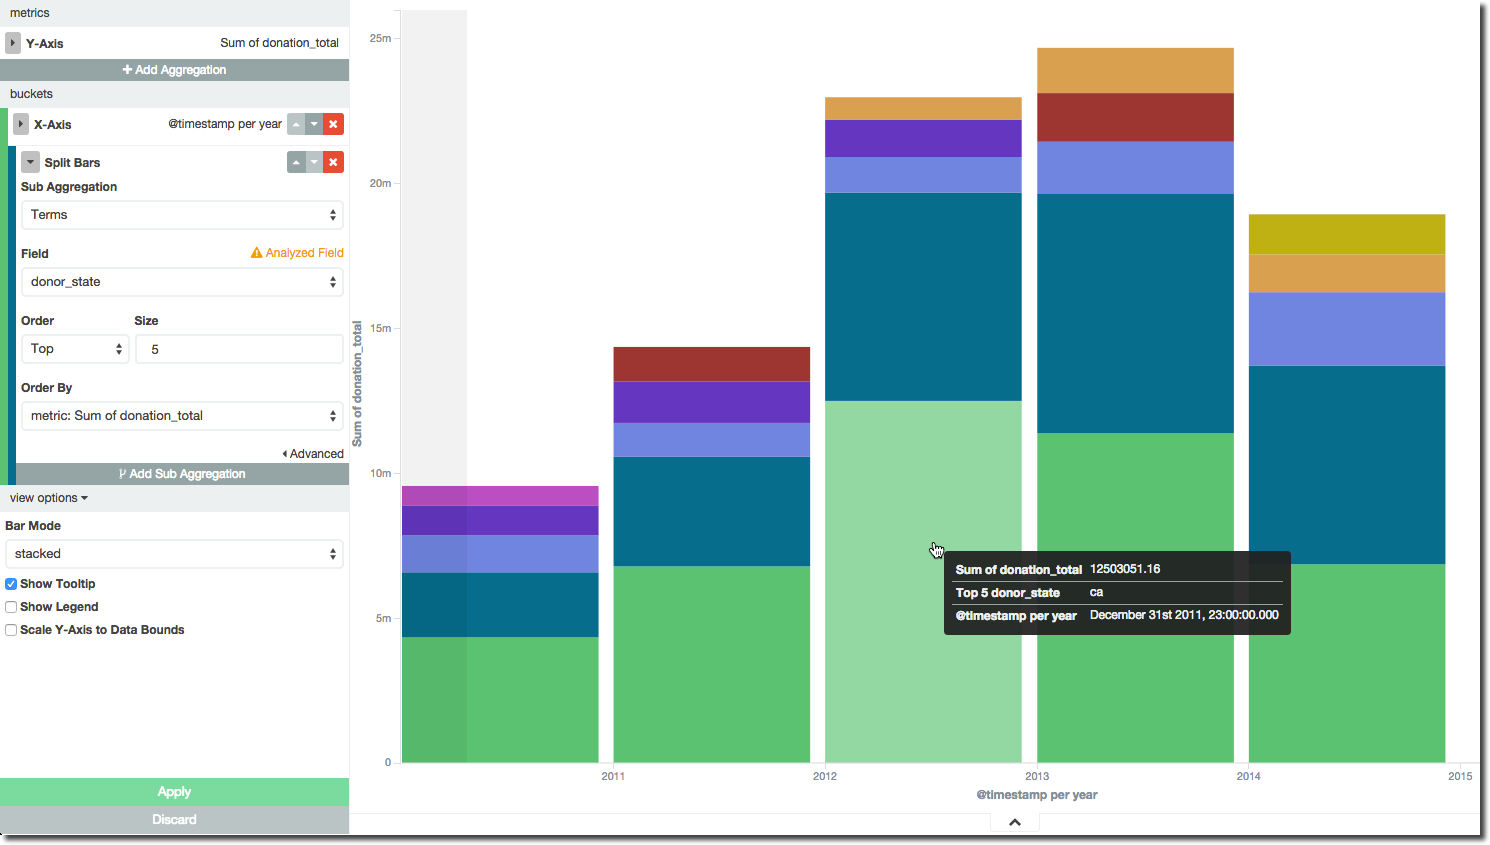
Task: Click the Analyzed Field warning icon
Action: tap(257, 253)
